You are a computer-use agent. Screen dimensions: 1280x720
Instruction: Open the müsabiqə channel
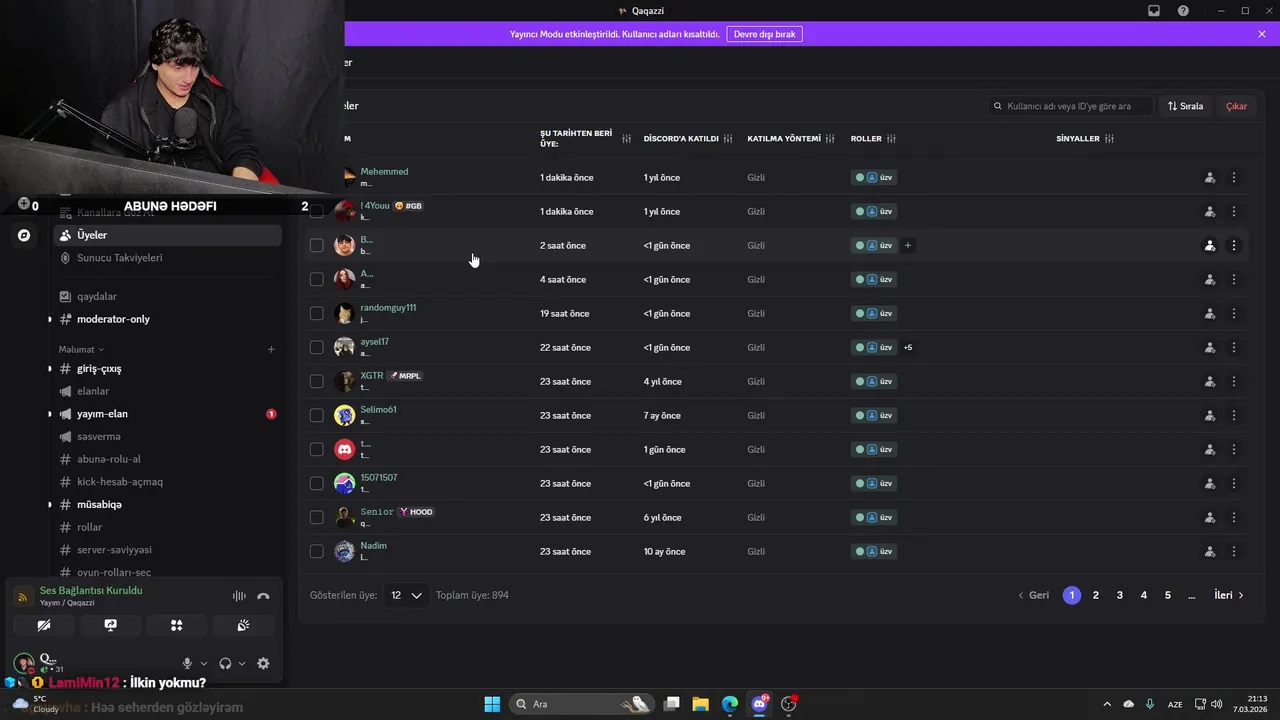click(167, 505)
